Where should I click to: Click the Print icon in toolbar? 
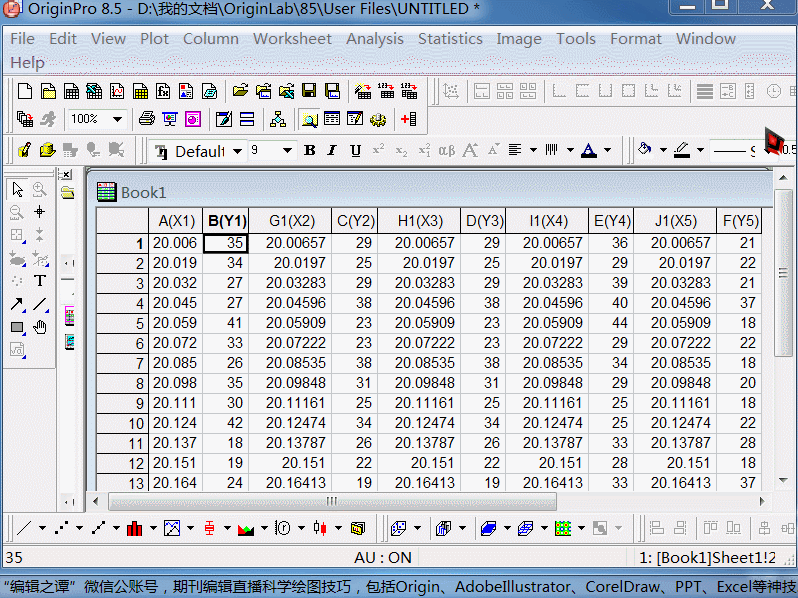[147, 119]
